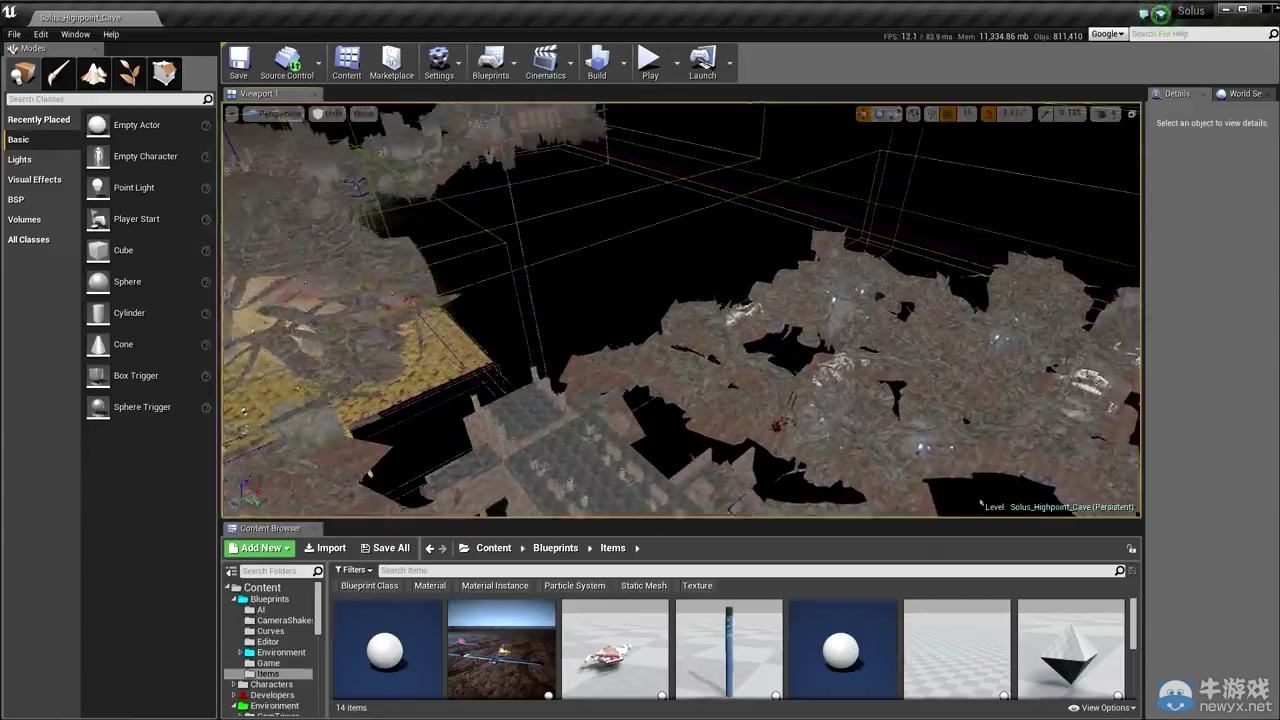The height and width of the screenshot is (720, 1280).
Task: Expand the Developers folder
Action: pos(234,695)
